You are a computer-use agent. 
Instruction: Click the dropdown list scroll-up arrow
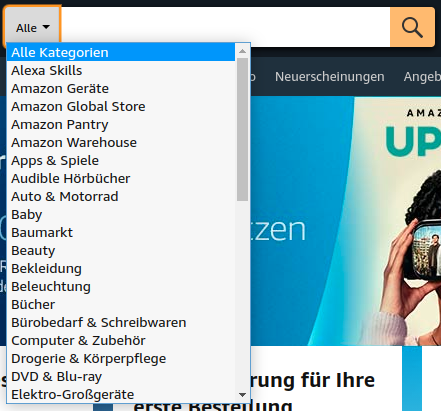(x=242, y=51)
